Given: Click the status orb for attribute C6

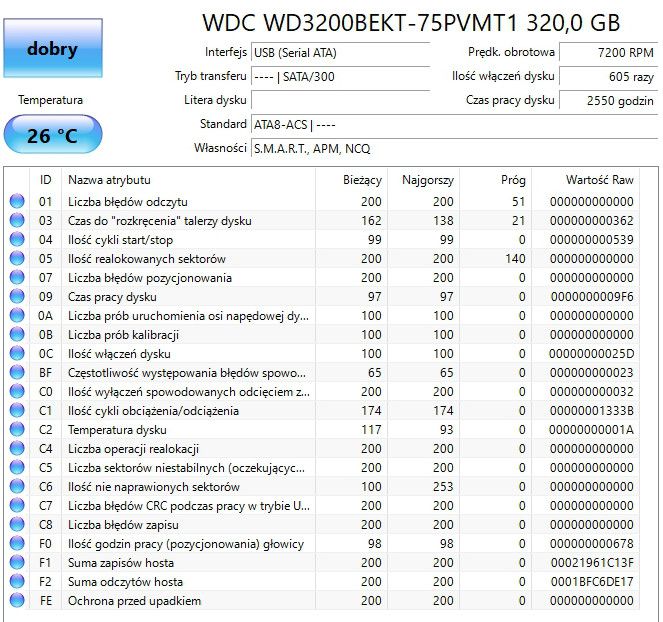Looking at the screenshot, I should point(17,486).
